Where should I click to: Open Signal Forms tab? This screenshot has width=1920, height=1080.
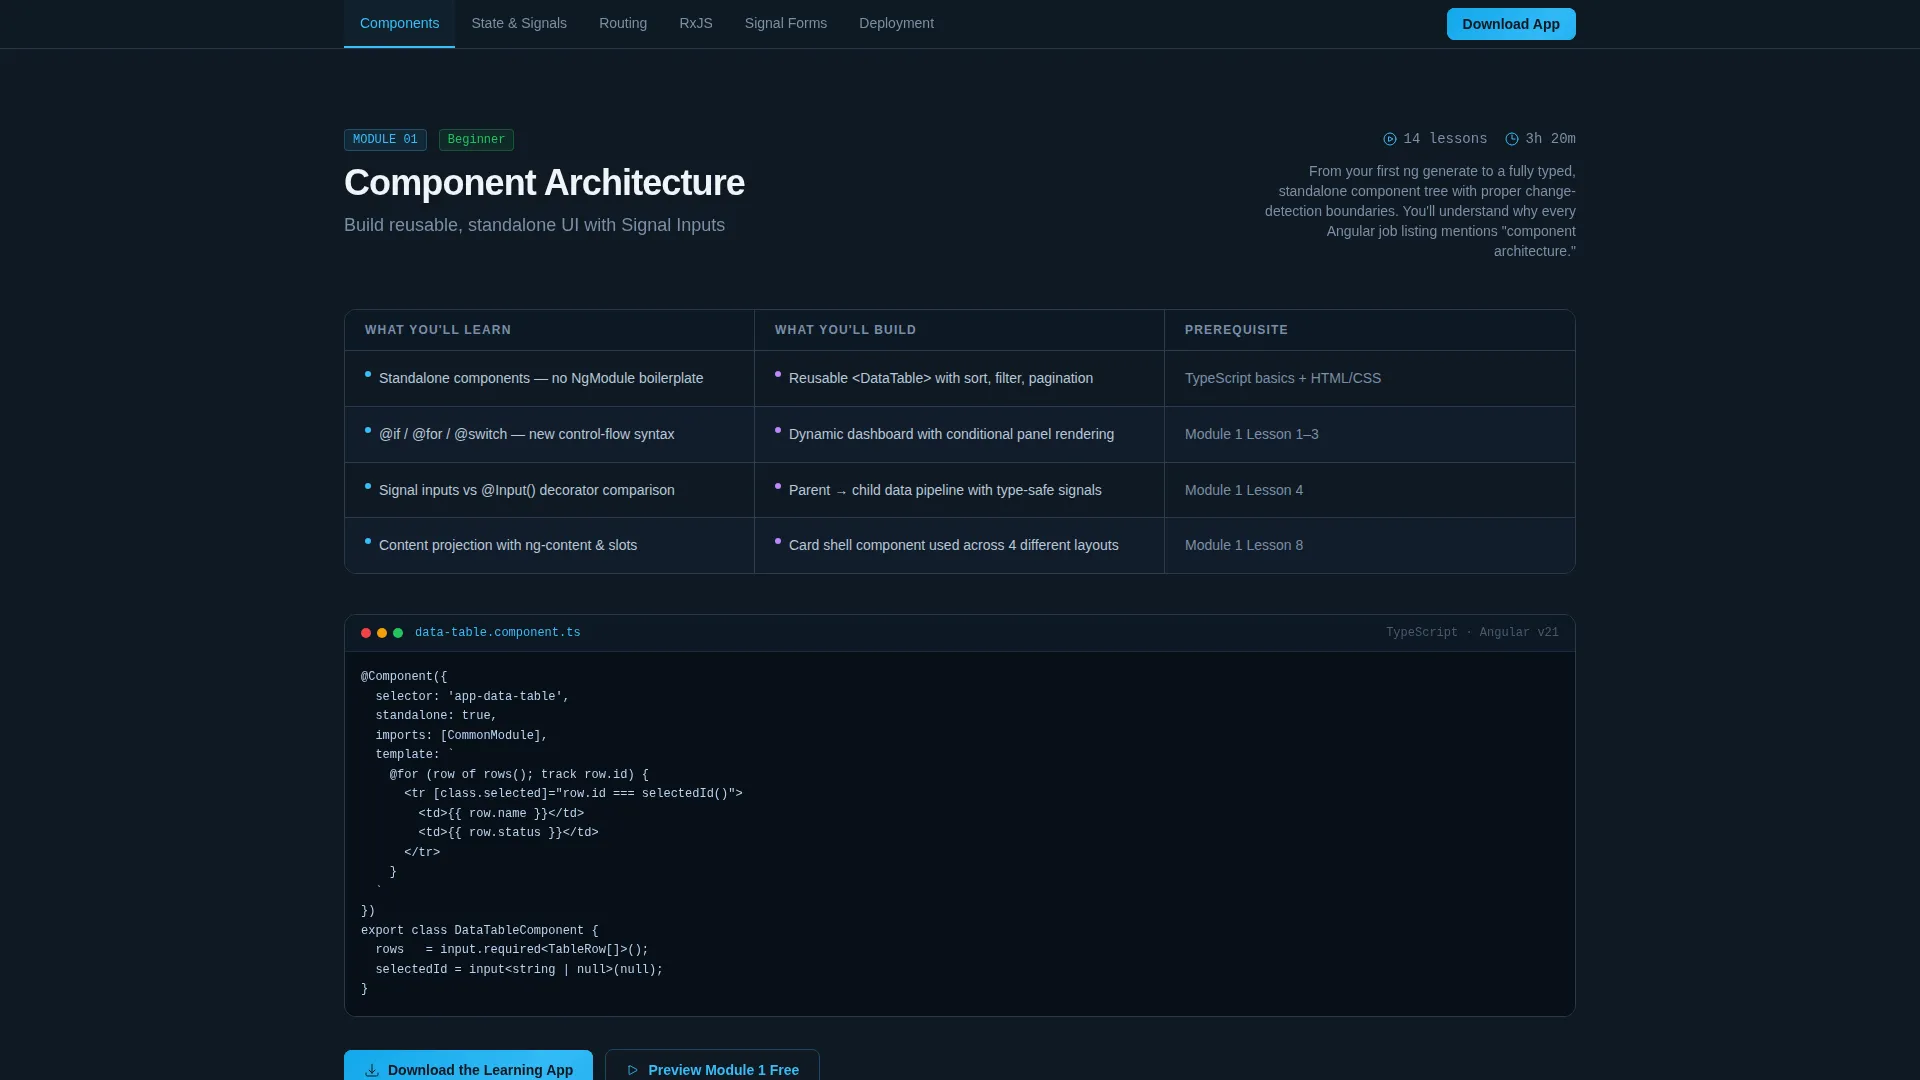pos(786,23)
